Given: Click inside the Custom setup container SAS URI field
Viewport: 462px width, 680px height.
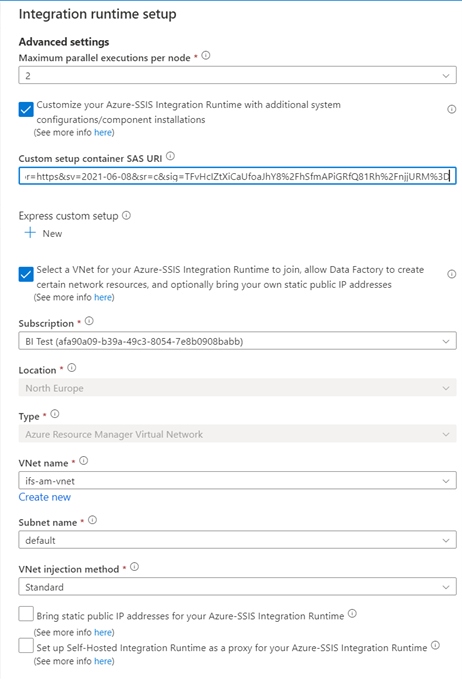Looking at the screenshot, I should click(x=237, y=176).
